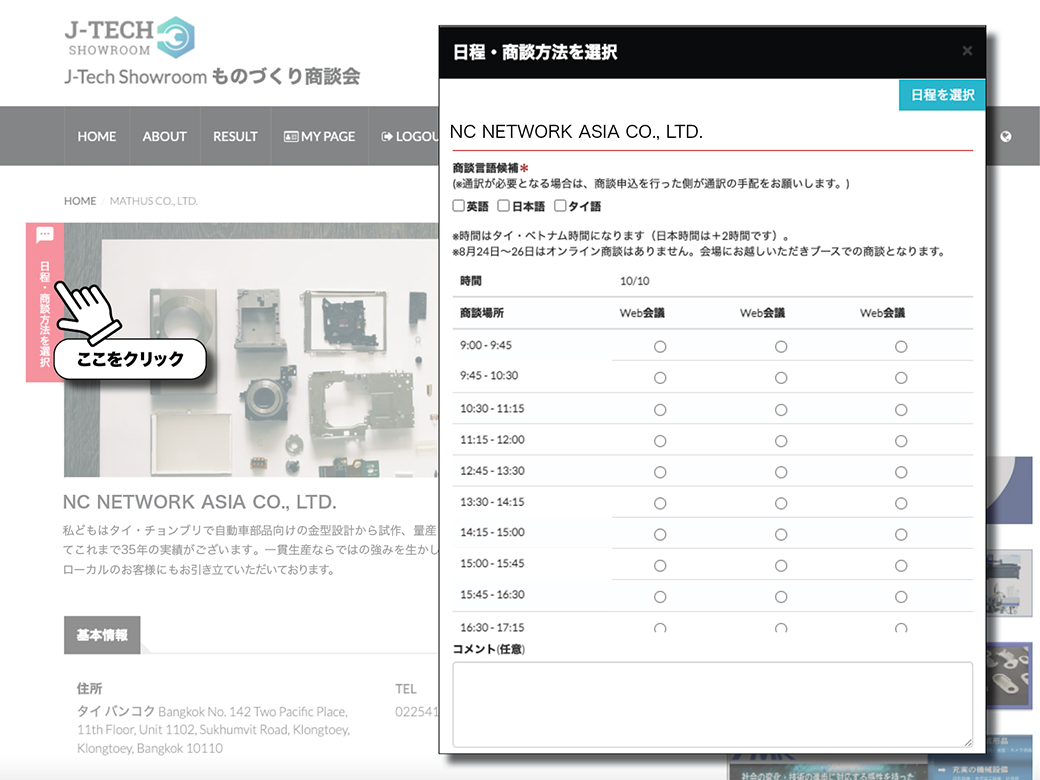
Task: Select first Web会議 radio for 9:00 - 9:45
Action: 660,346
